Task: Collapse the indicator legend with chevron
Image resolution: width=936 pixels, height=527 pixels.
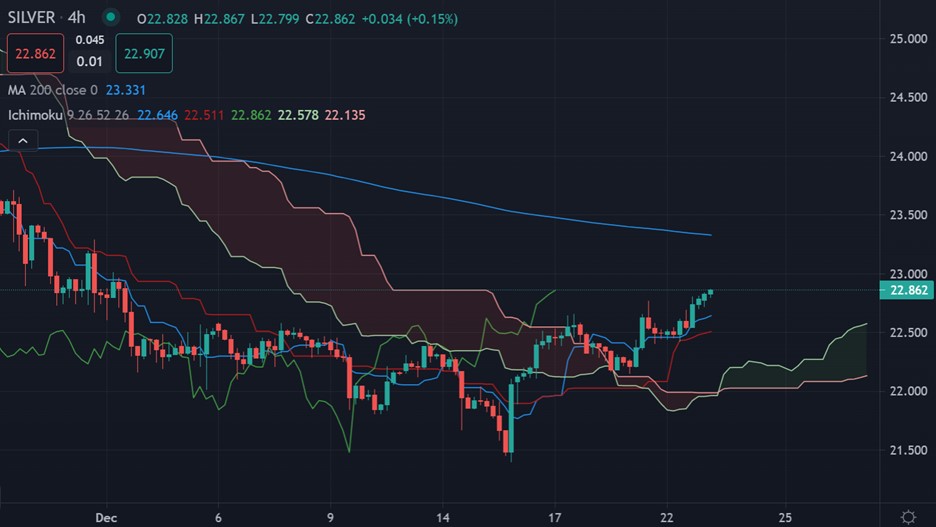Action: 23,141
